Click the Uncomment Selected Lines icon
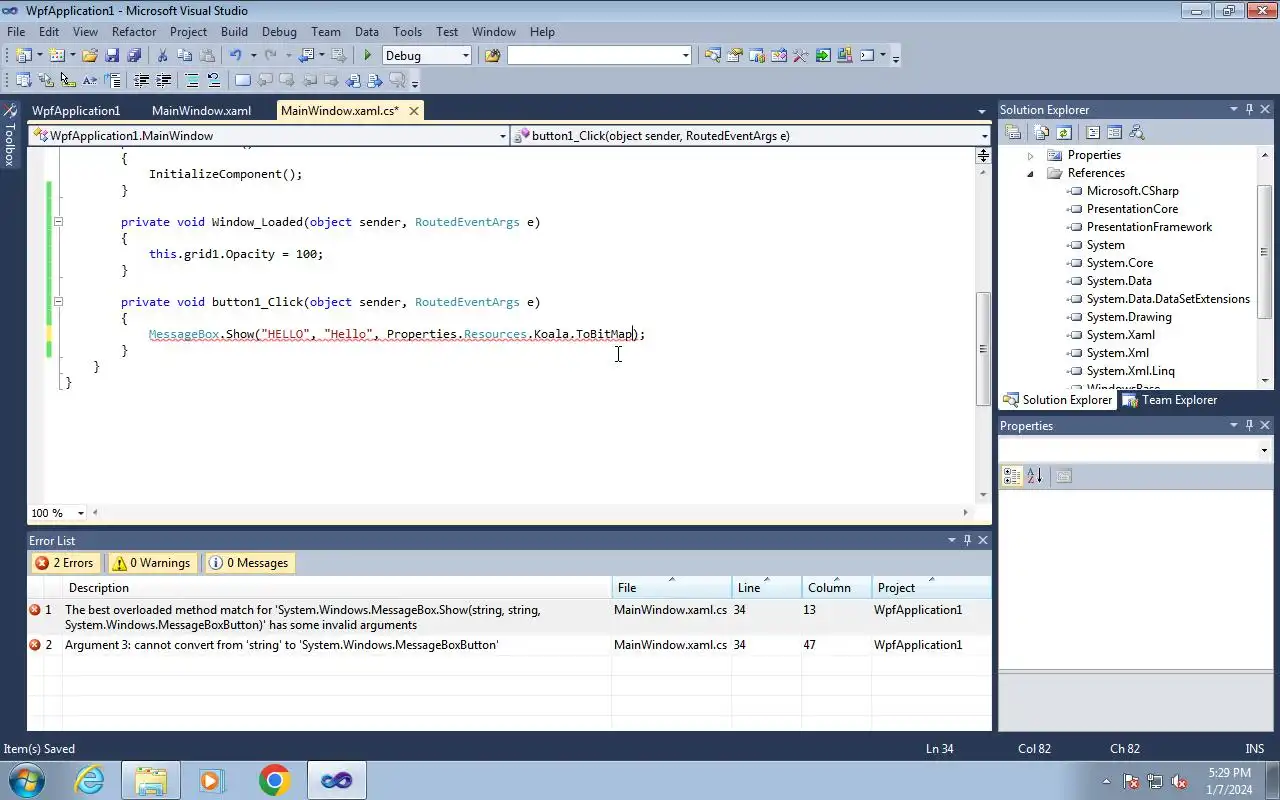This screenshot has height=800, width=1280. pyautogui.click(x=214, y=81)
